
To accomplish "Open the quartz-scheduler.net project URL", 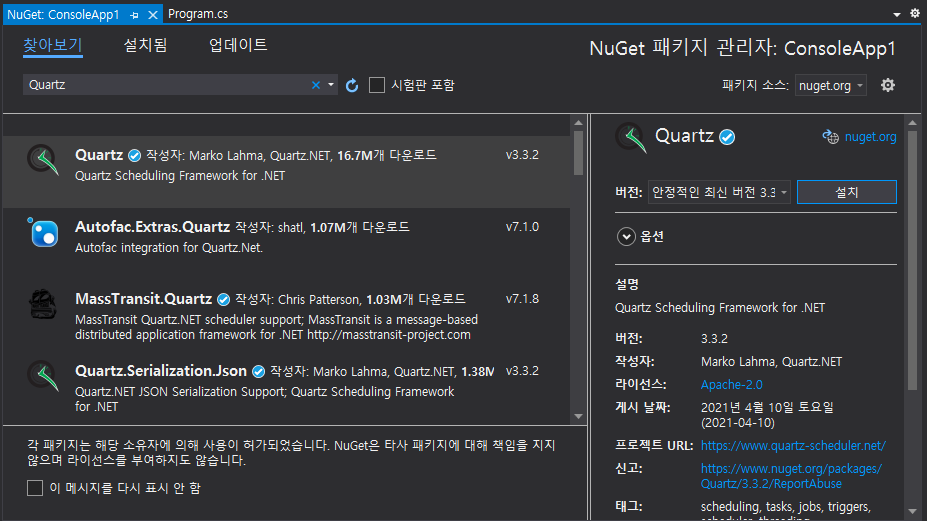I will tap(793, 446).
